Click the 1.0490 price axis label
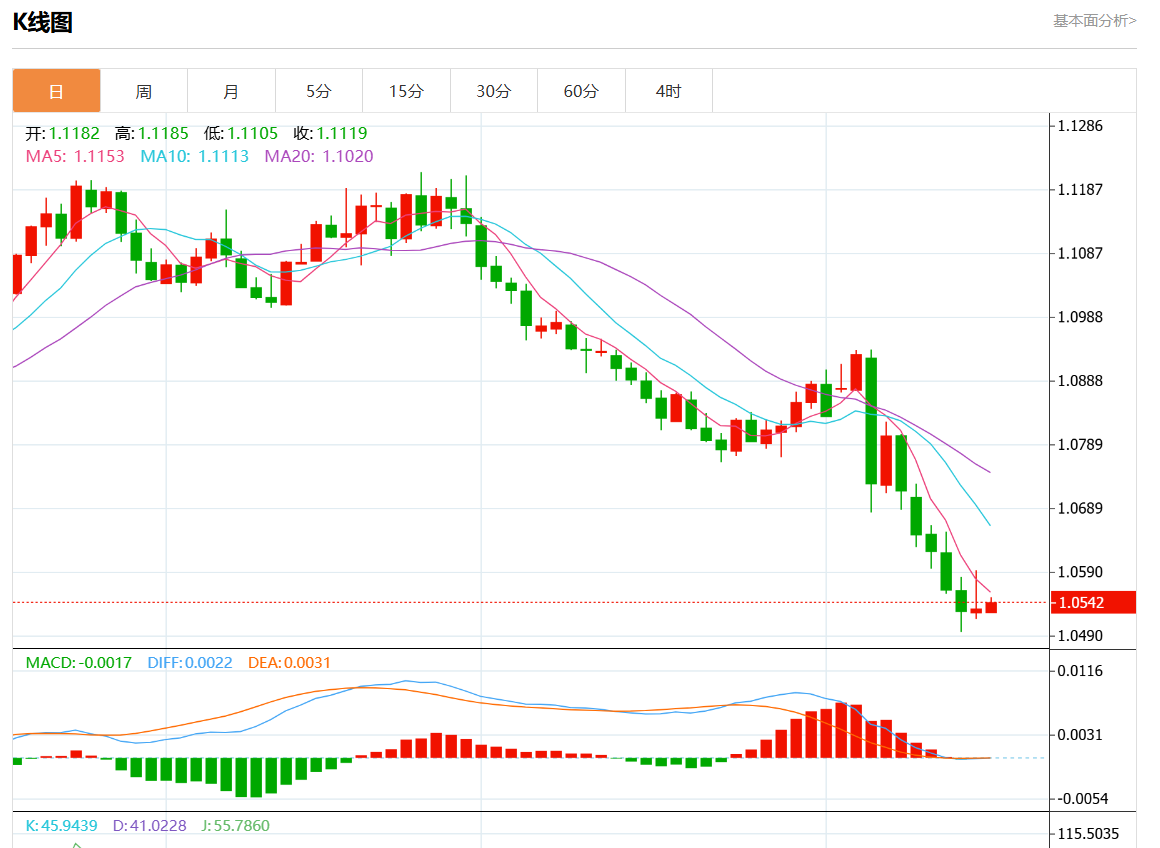 click(x=1080, y=636)
